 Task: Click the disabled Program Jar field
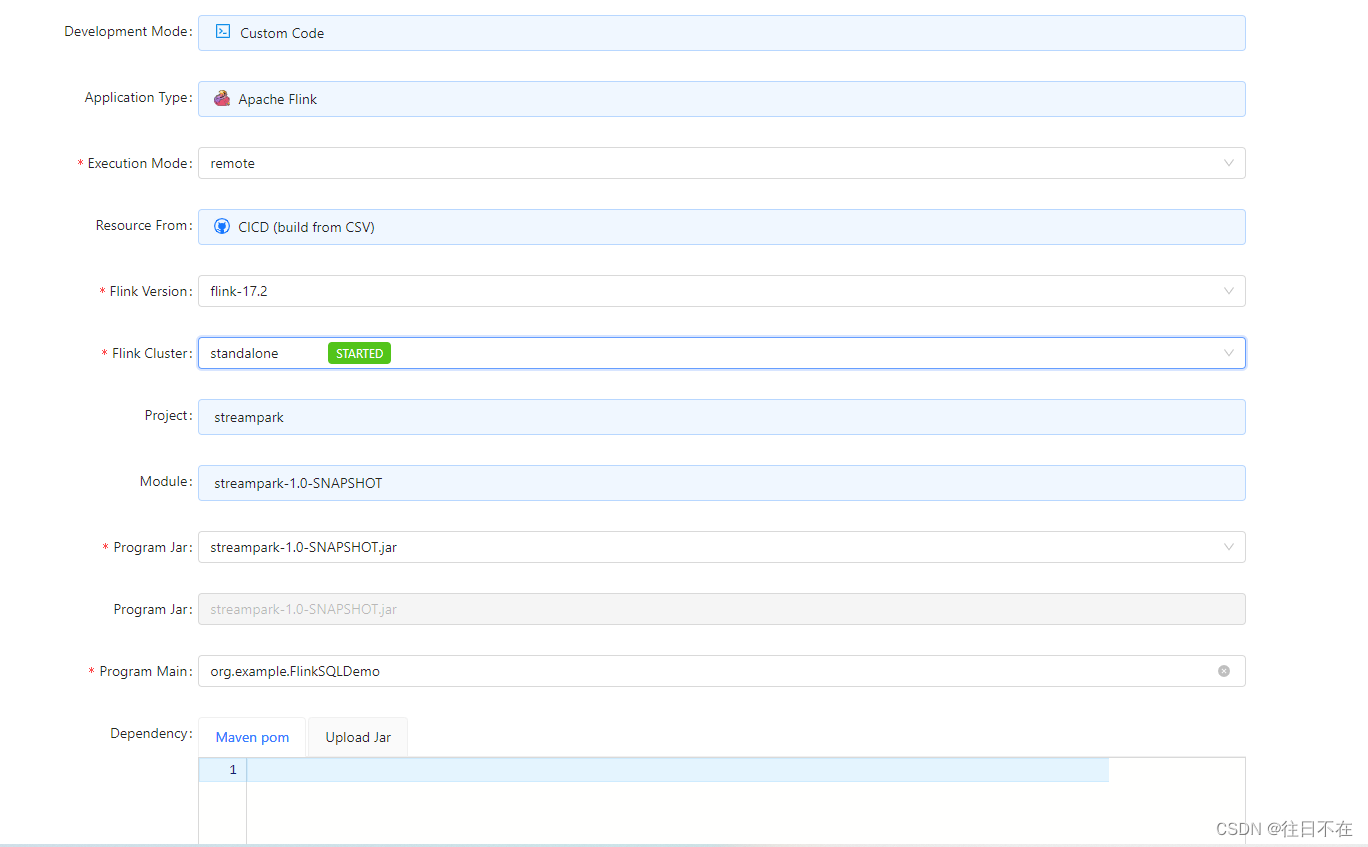click(x=721, y=609)
